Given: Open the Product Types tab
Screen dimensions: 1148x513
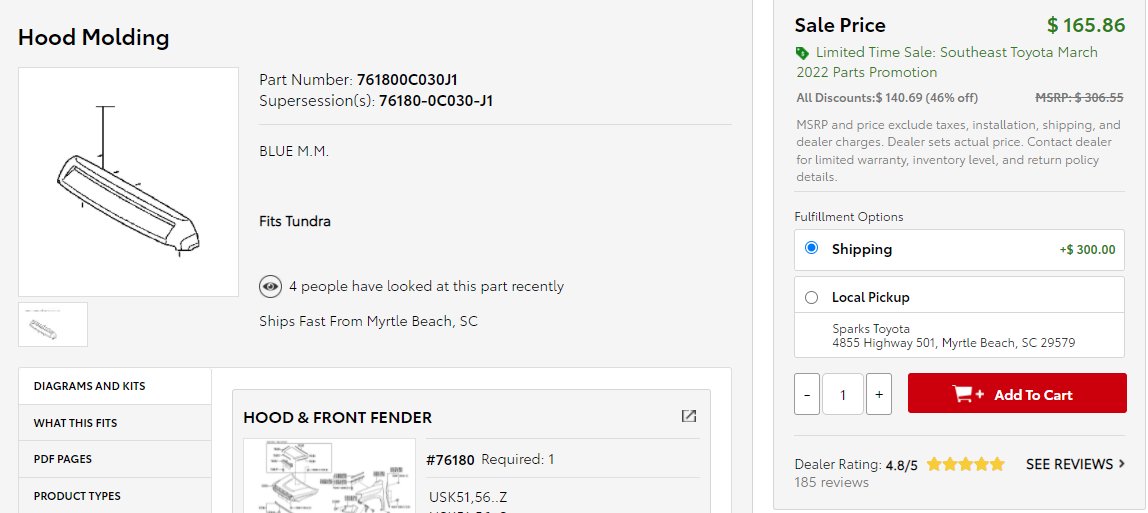Looking at the screenshot, I should 115,495.
